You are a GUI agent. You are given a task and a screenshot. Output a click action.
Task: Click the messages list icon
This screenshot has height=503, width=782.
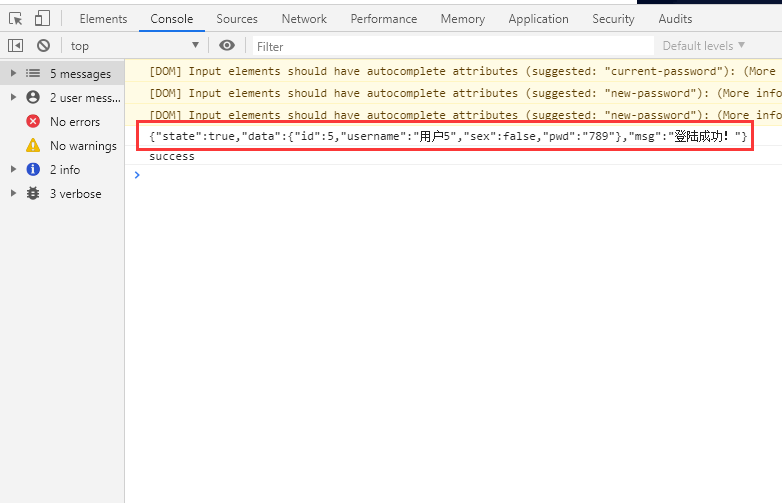(33, 73)
